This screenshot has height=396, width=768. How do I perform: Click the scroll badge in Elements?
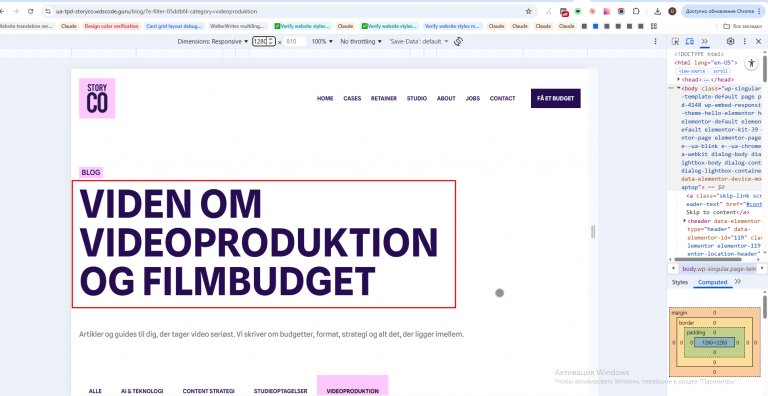click(720, 71)
